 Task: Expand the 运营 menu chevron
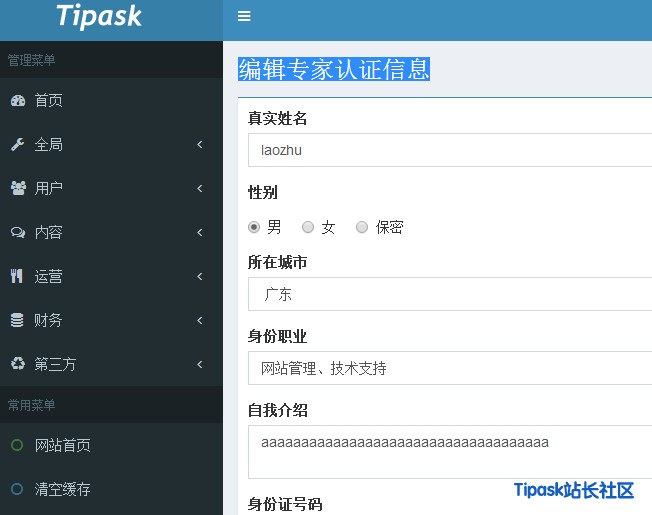(200, 276)
